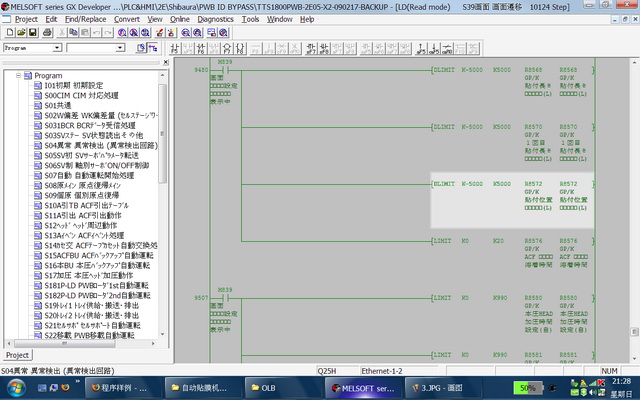640x400 pixels.
Task: Click the Save project icon
Action: (x=32, y=33)
